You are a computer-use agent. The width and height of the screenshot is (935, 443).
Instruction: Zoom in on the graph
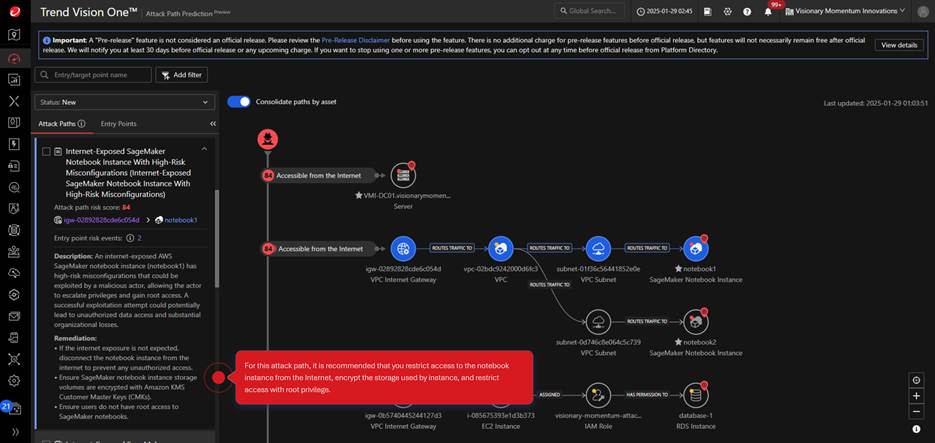coord(917,396)
